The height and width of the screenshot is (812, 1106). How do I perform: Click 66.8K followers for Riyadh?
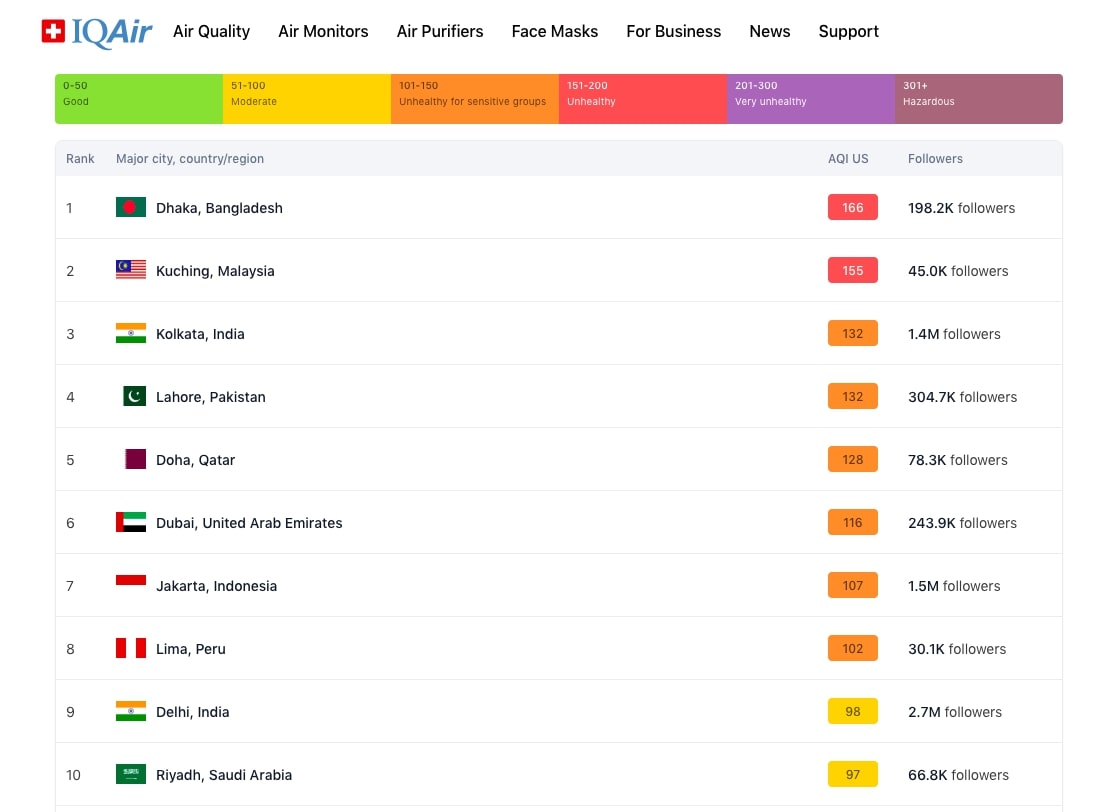(x=959, y=775)
